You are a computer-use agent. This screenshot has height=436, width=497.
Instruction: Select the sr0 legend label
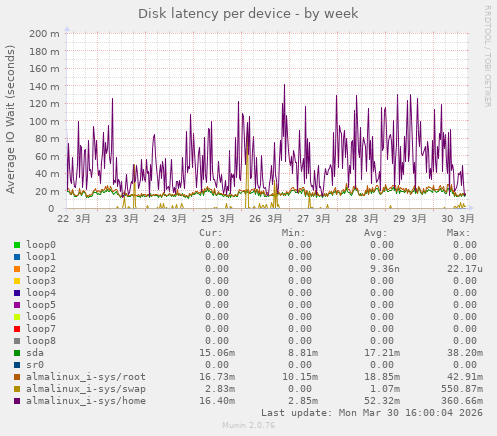(35, 365)
